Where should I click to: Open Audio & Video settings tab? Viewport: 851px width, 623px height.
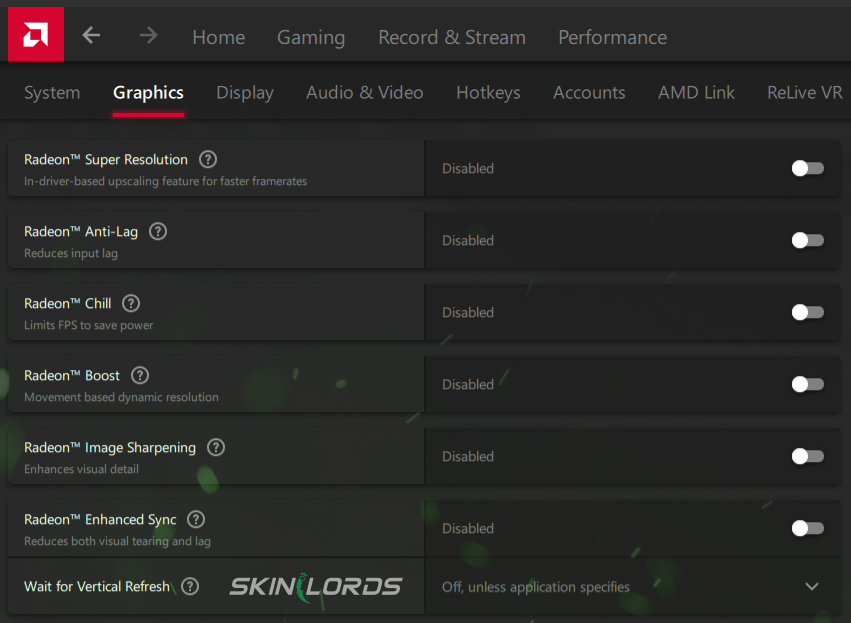365,93
